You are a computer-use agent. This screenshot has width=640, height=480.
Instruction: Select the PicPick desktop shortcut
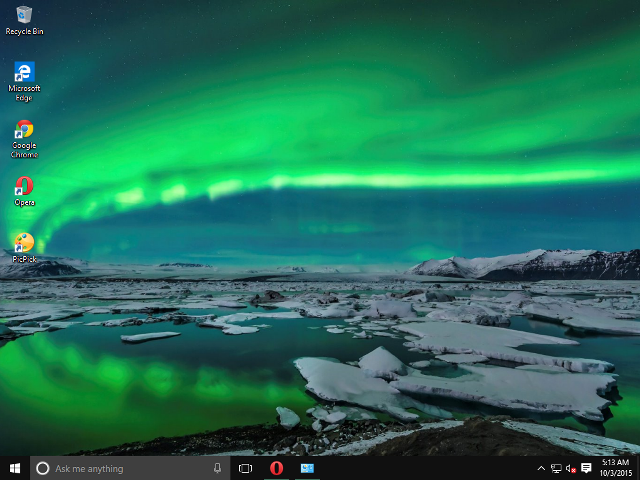(x=24, y=248)
